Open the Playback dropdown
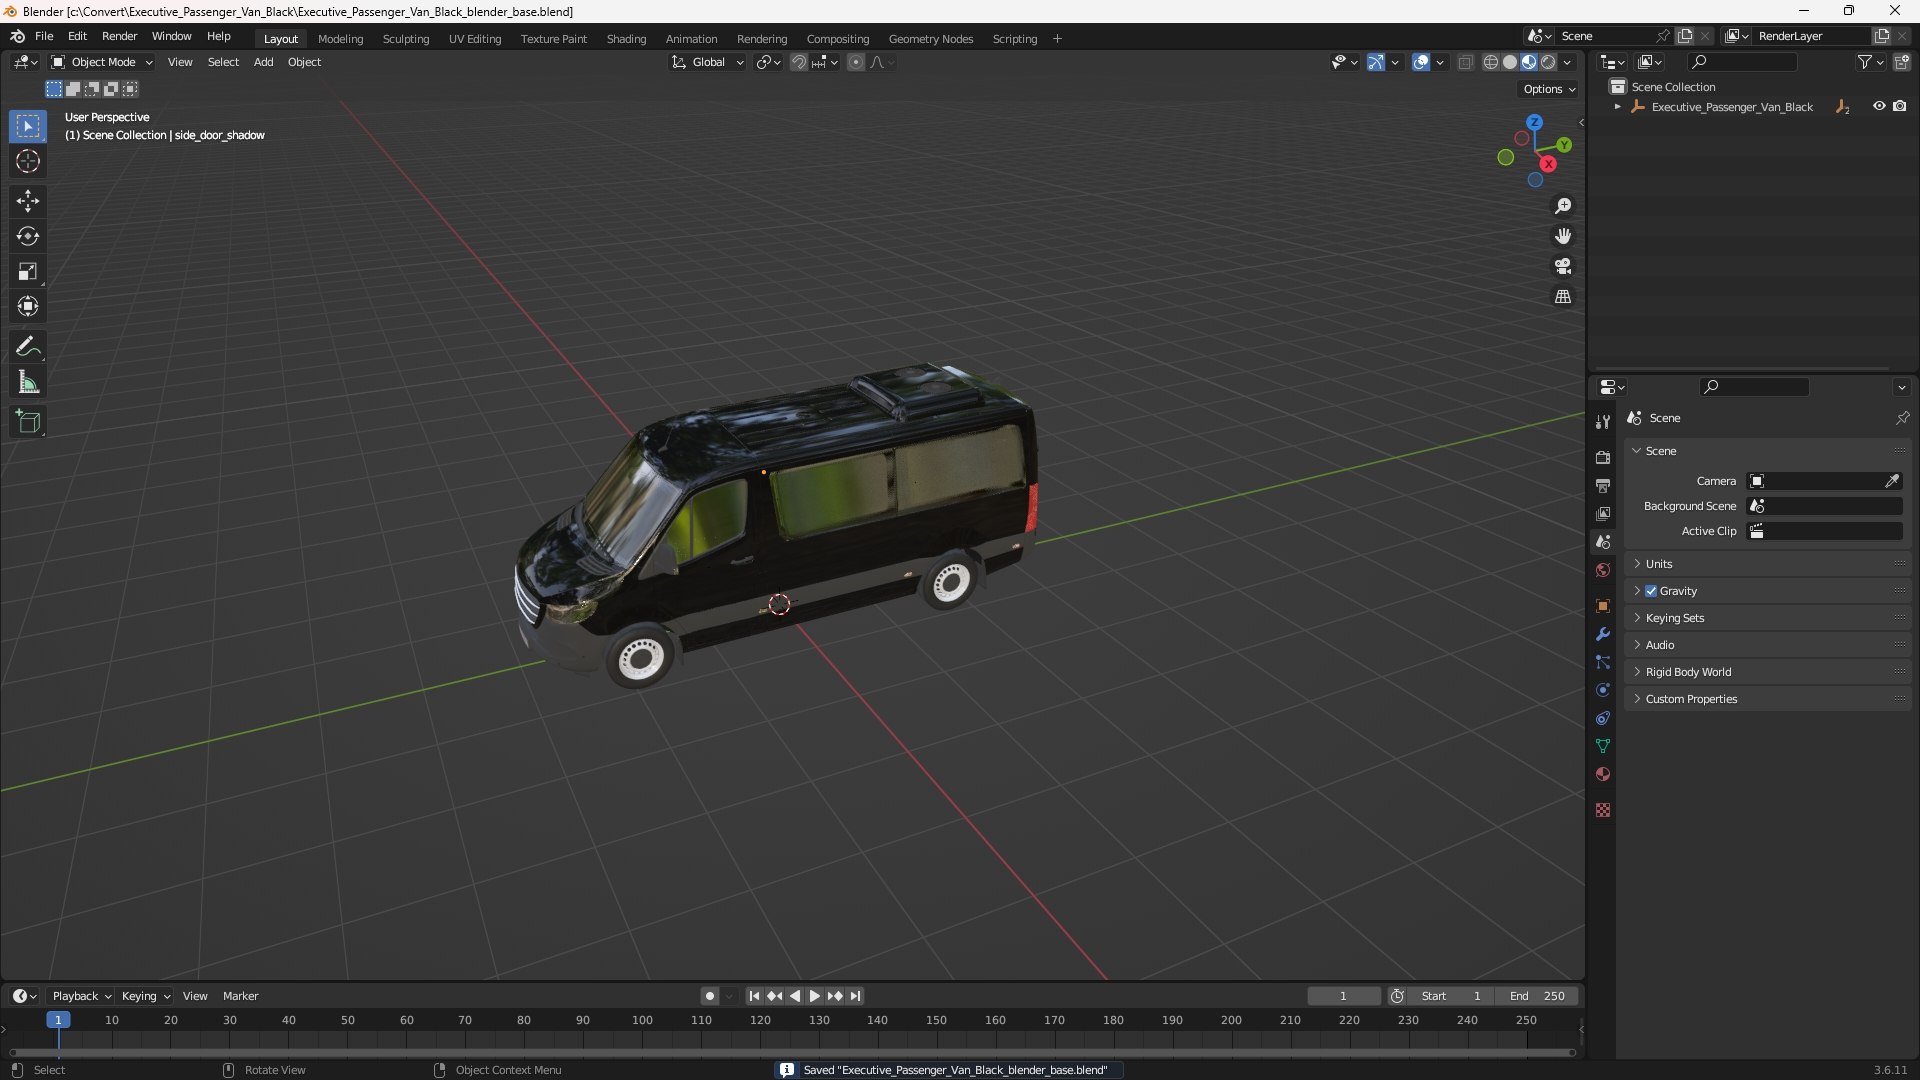1920x1080 pixels. [x=81, y=996]
